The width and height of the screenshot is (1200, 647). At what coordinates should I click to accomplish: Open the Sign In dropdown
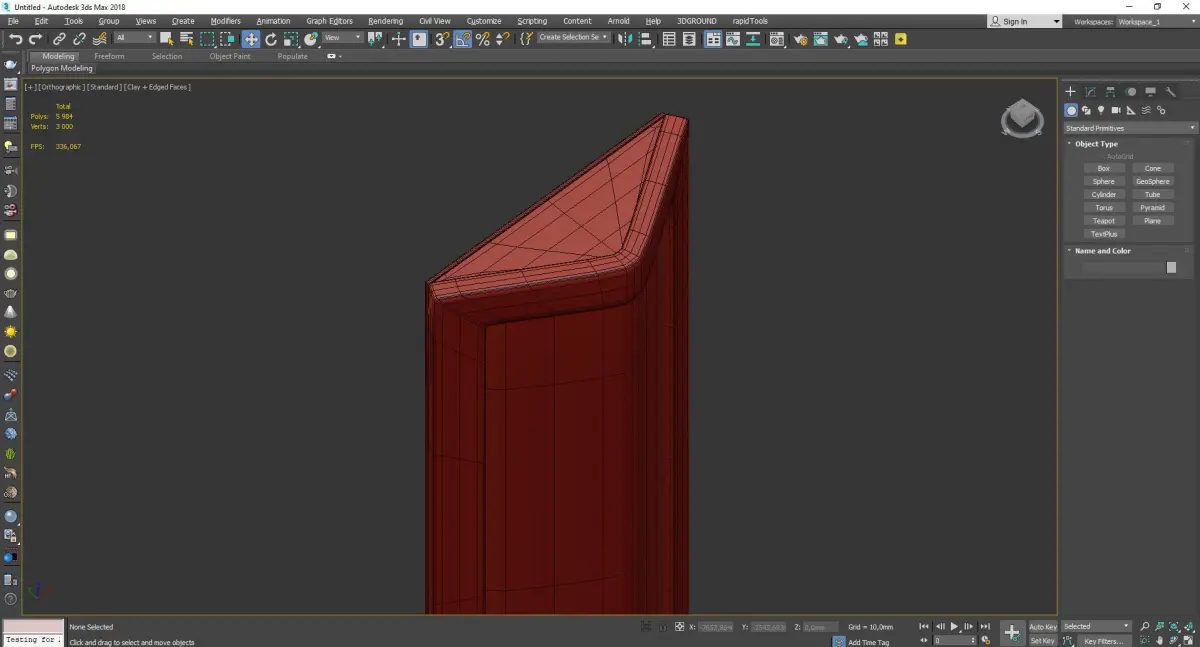pyautogui.click(x=1025, y=21)
